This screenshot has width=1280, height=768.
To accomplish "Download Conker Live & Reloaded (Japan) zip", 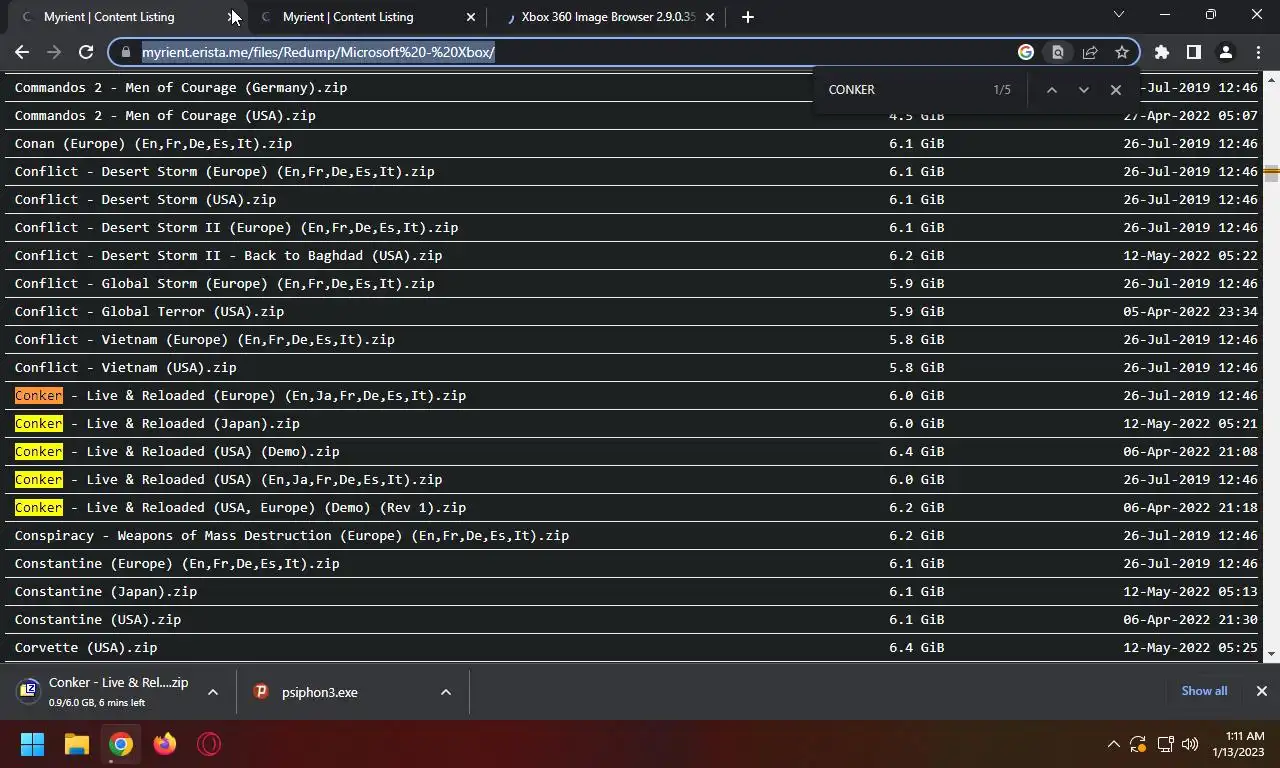I will pos(157,423).
